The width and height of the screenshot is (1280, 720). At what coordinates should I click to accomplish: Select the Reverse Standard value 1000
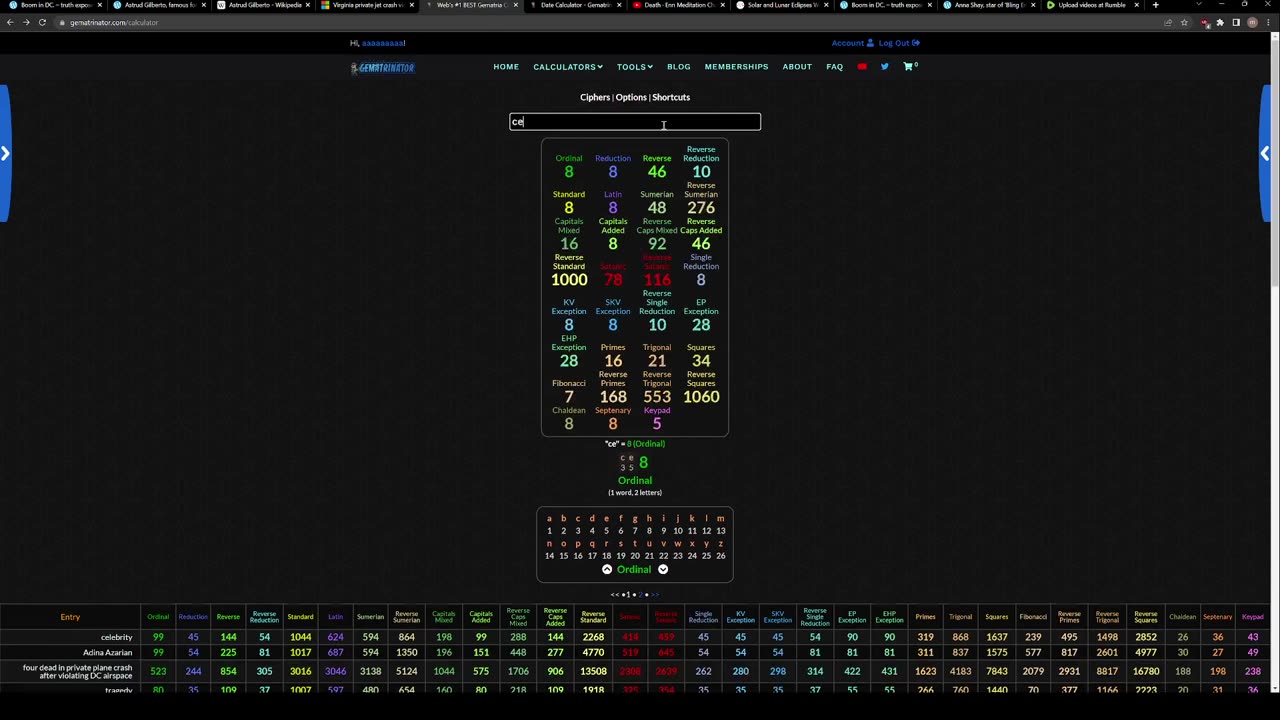[569, 280]
